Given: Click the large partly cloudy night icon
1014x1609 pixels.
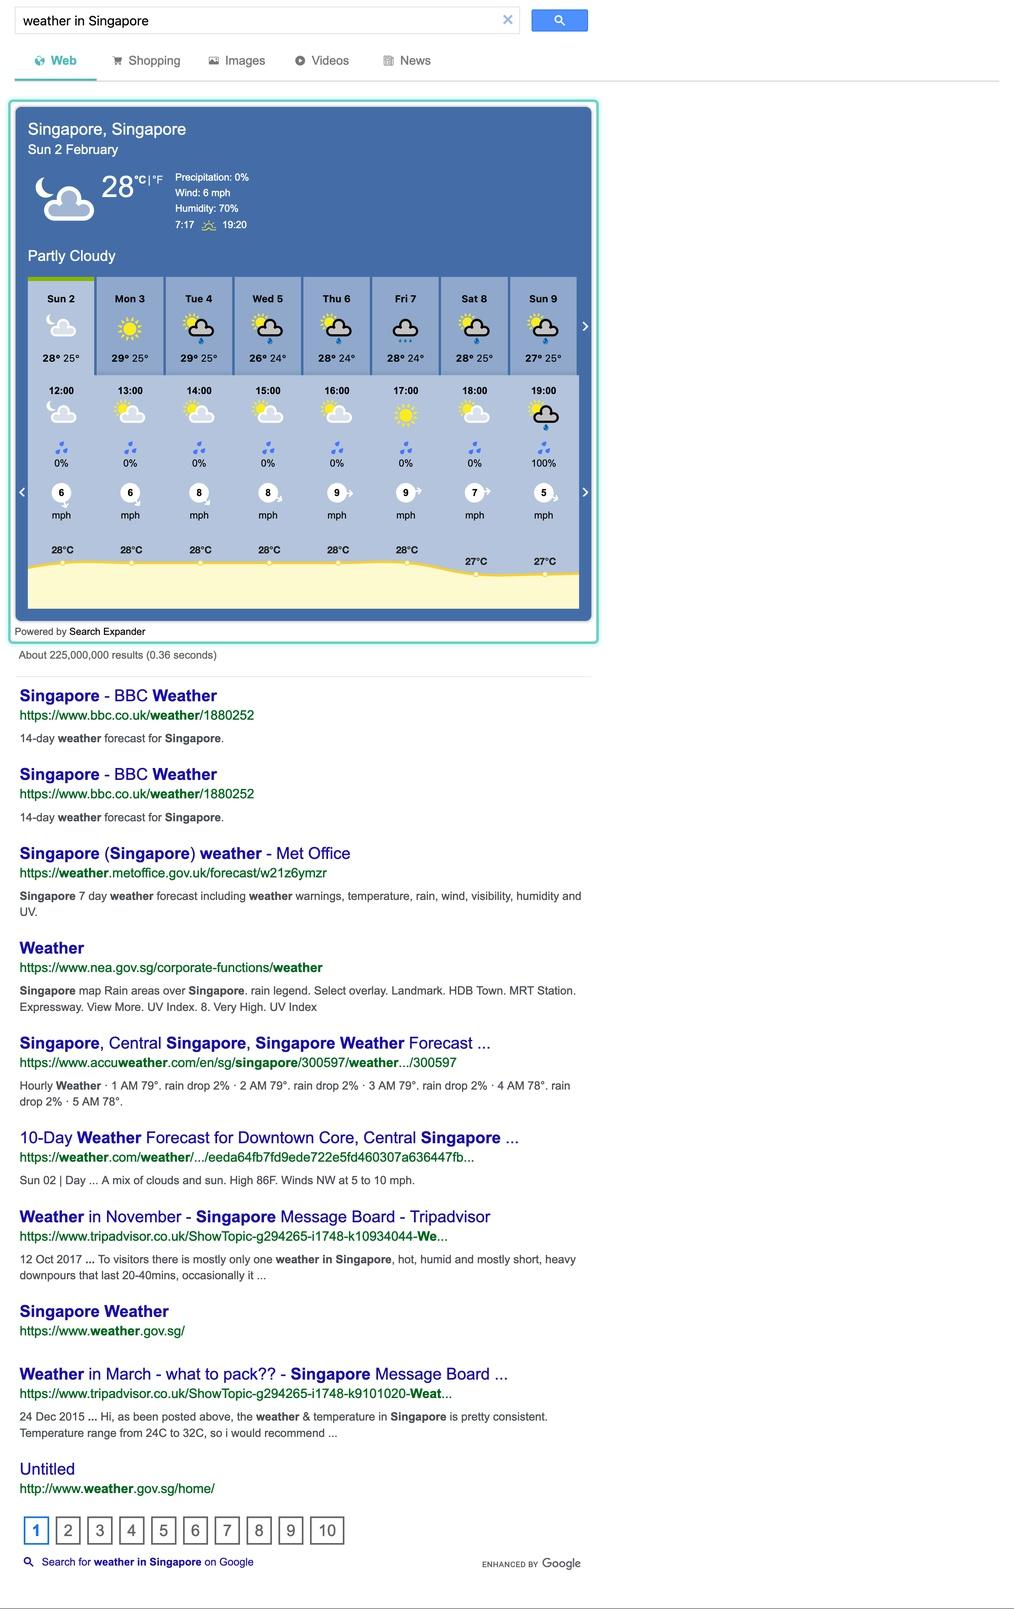Looking at the screenshot, I should click(x=65, y=197).
